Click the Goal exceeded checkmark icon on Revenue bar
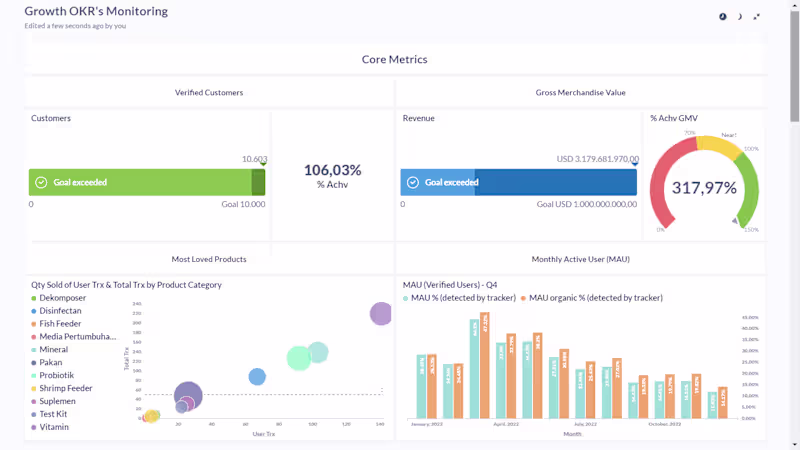 (x=413, y=182)
